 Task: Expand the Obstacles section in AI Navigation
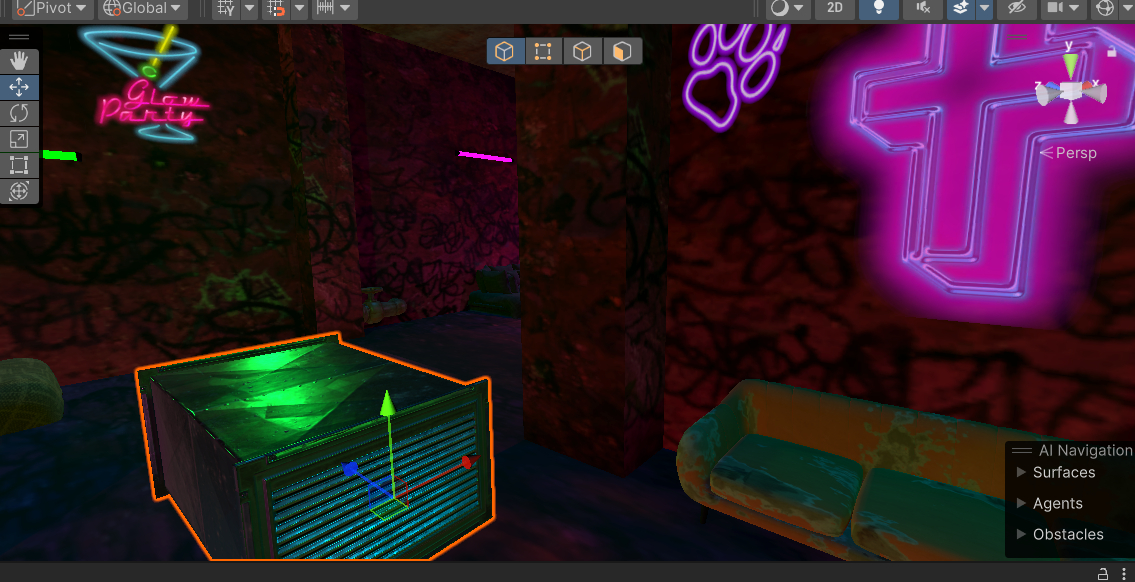tap(1021, 534)
